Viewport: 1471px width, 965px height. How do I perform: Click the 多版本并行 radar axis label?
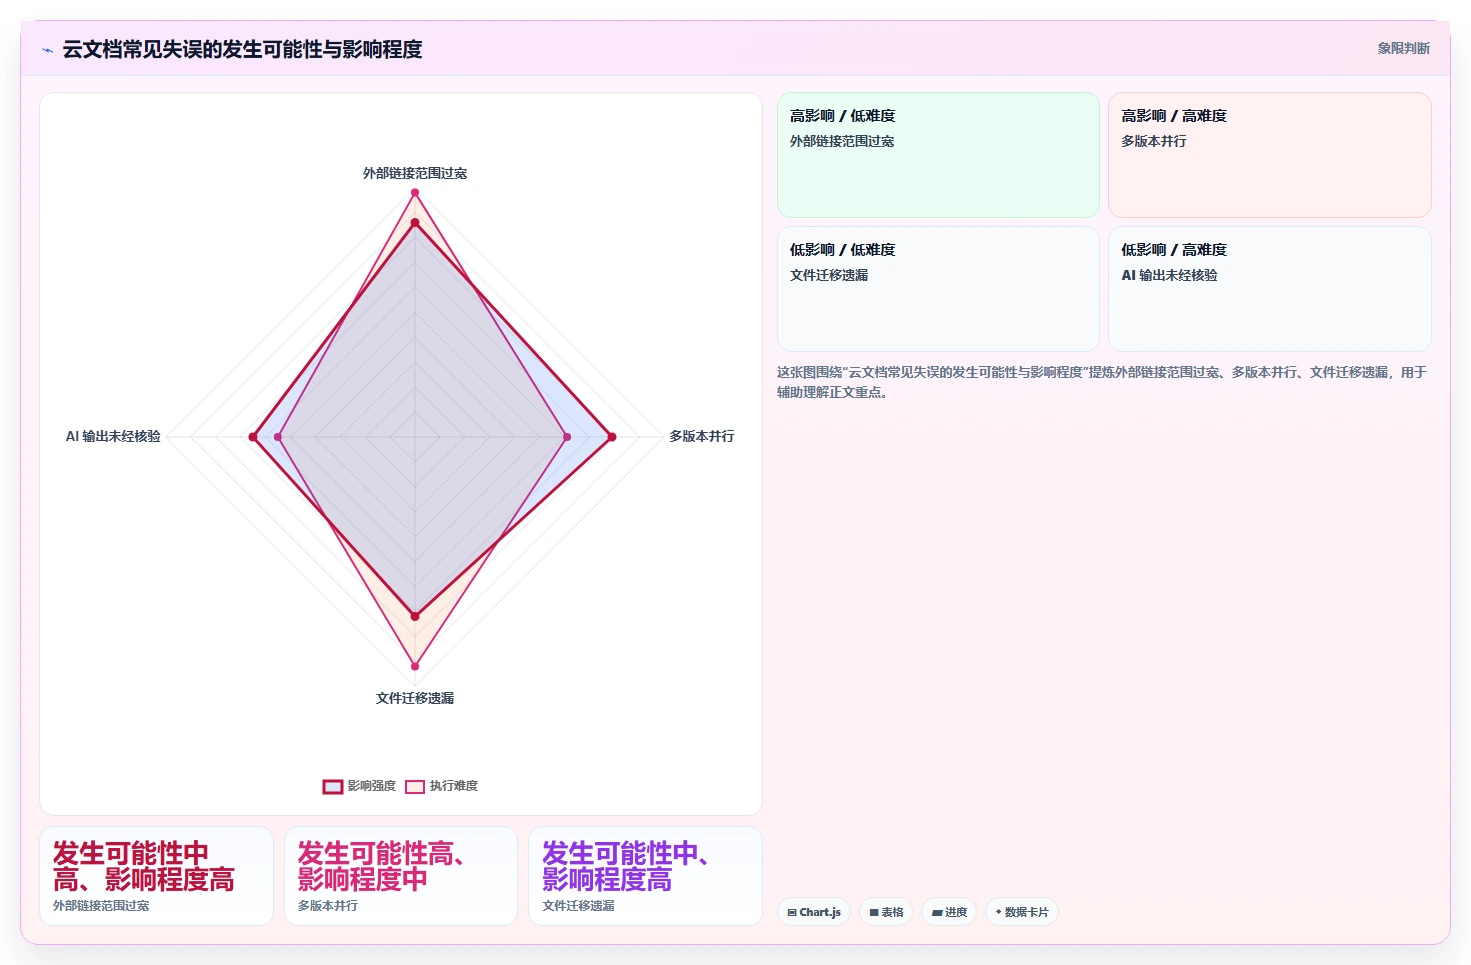702,436
